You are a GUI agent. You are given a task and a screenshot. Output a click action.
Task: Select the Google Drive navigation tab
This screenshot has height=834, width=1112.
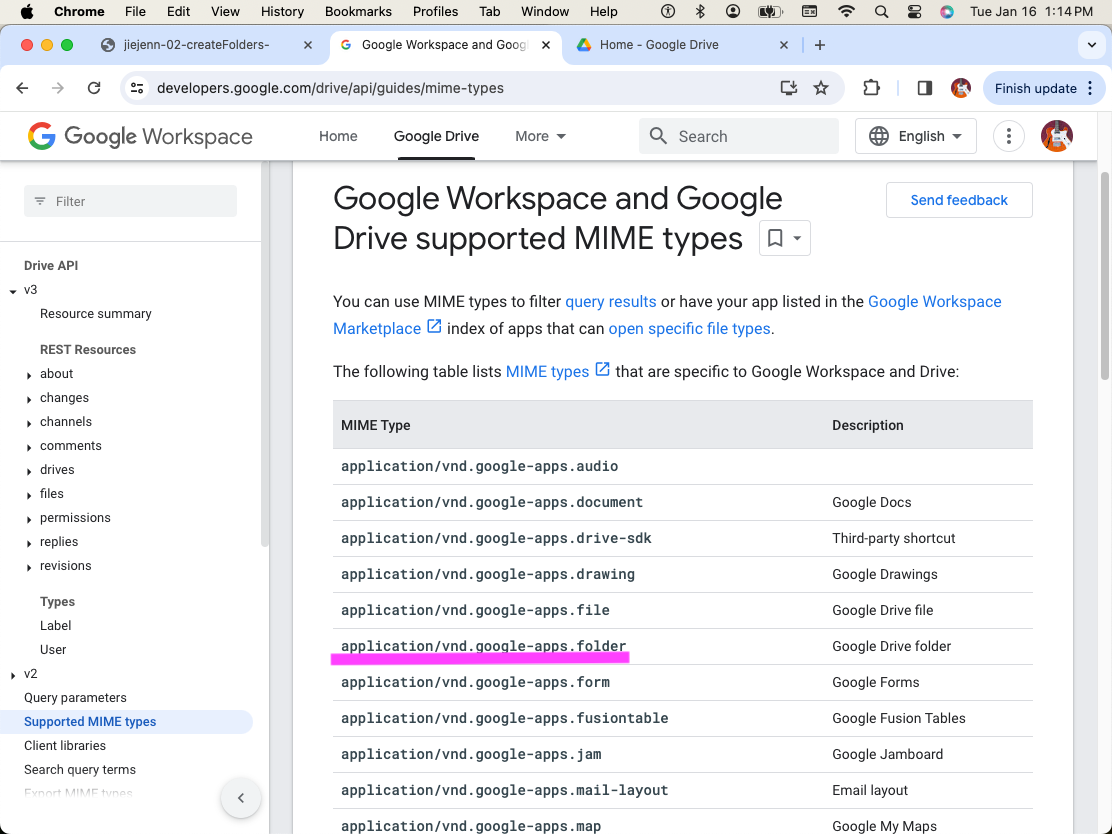click(x=436, y=136)
